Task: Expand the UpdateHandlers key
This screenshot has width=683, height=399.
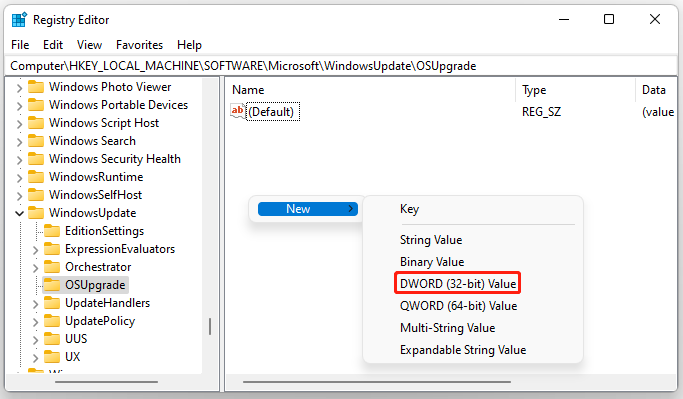Action: [36, 304]
